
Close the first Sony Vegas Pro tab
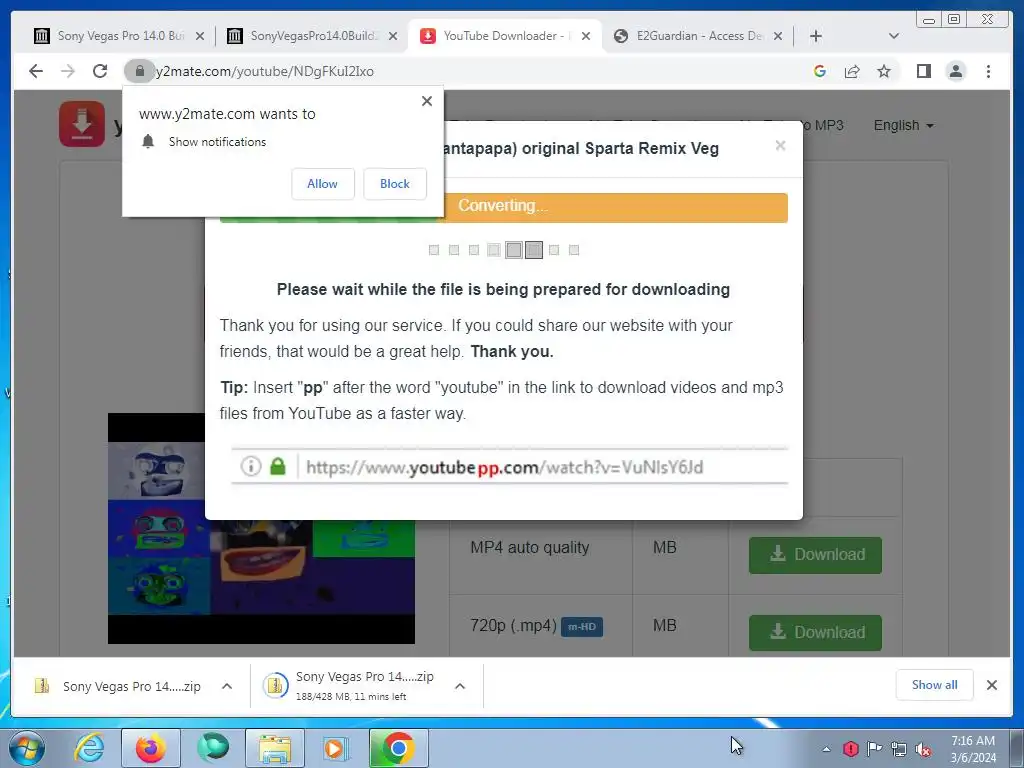[x=200, y=37]
